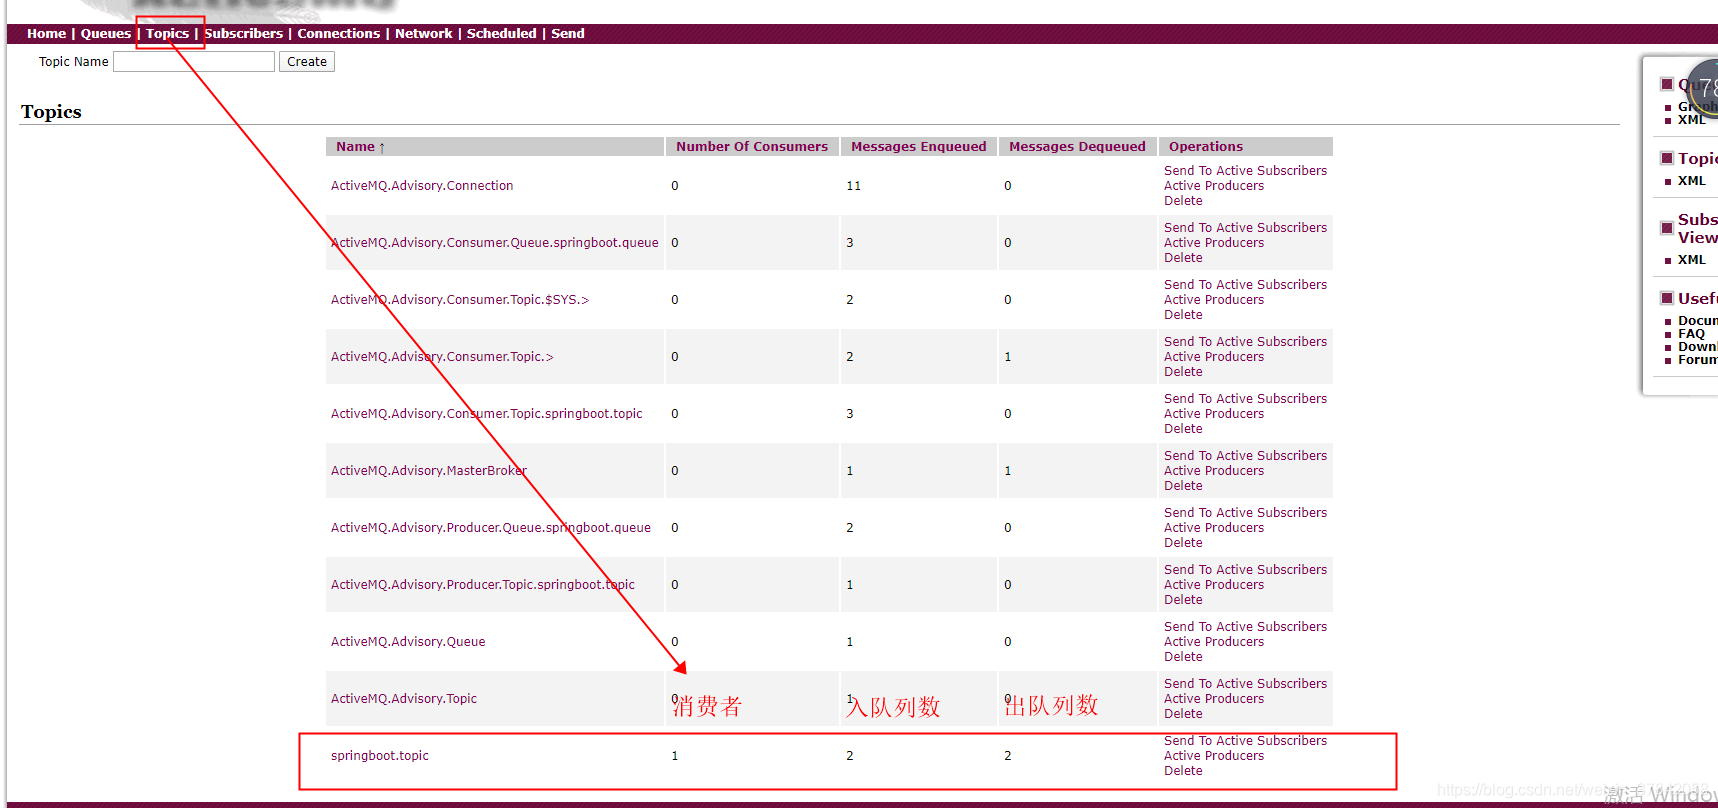Viewport: 1718px width, 808px height.
Task: Open the Send page
Action: [568, 33]
